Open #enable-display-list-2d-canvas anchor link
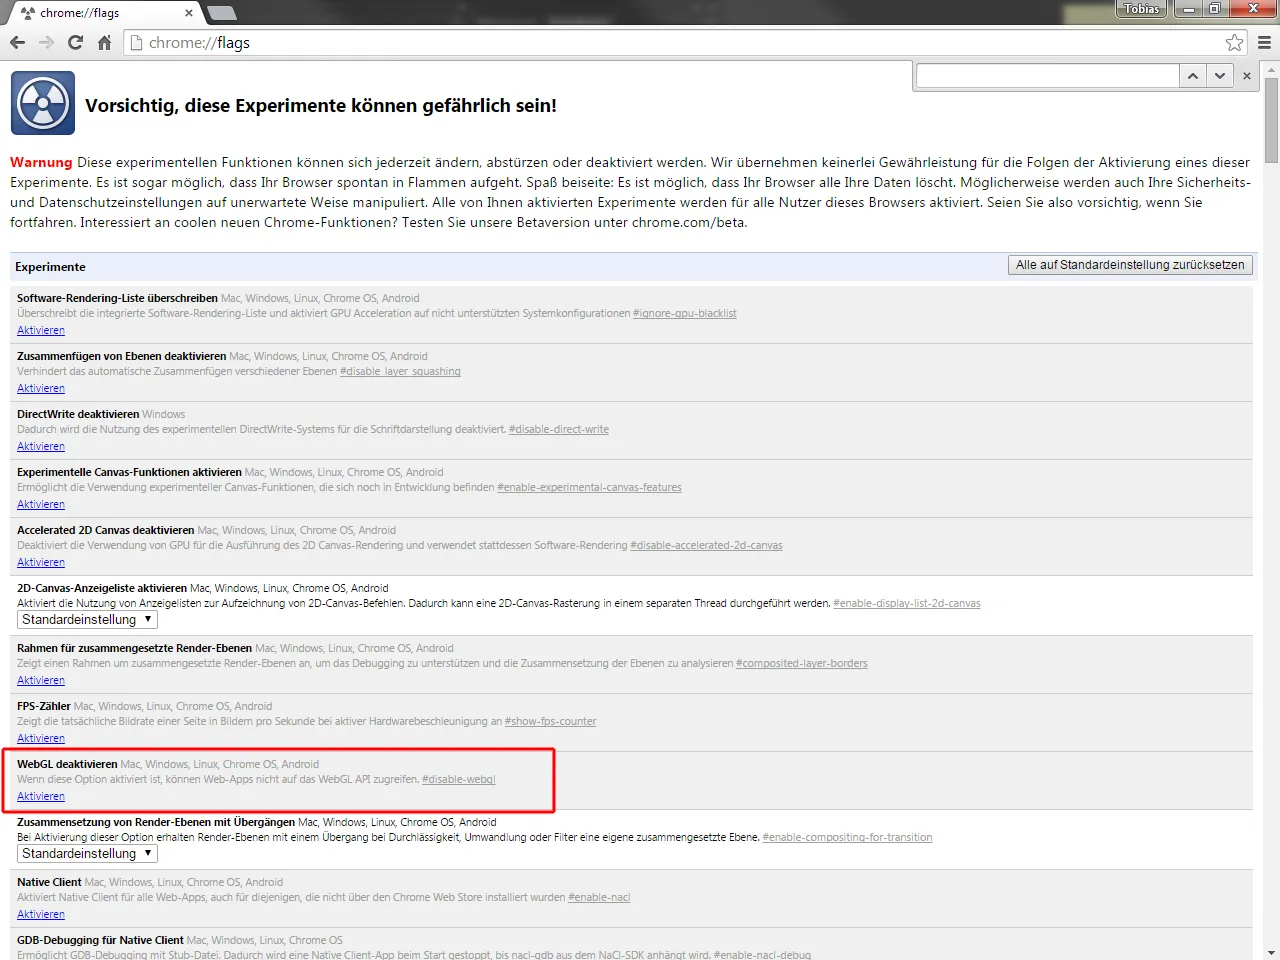1280x960 pixels. 907,604
